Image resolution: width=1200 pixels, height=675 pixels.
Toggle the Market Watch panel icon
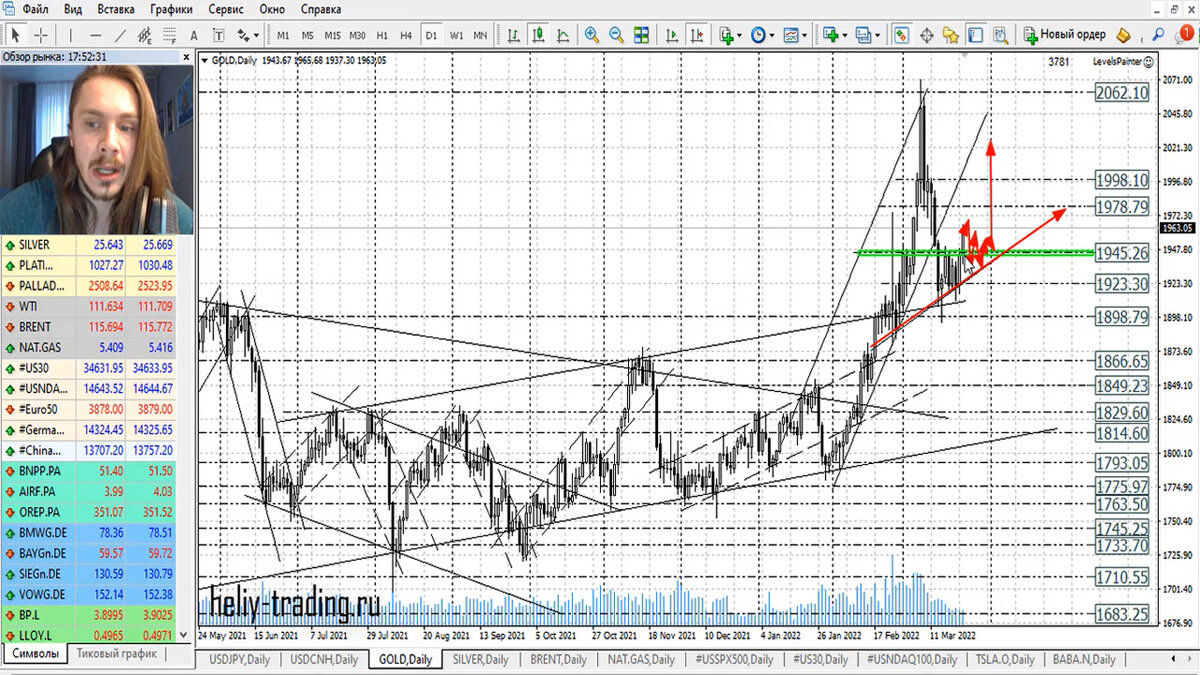902,35
